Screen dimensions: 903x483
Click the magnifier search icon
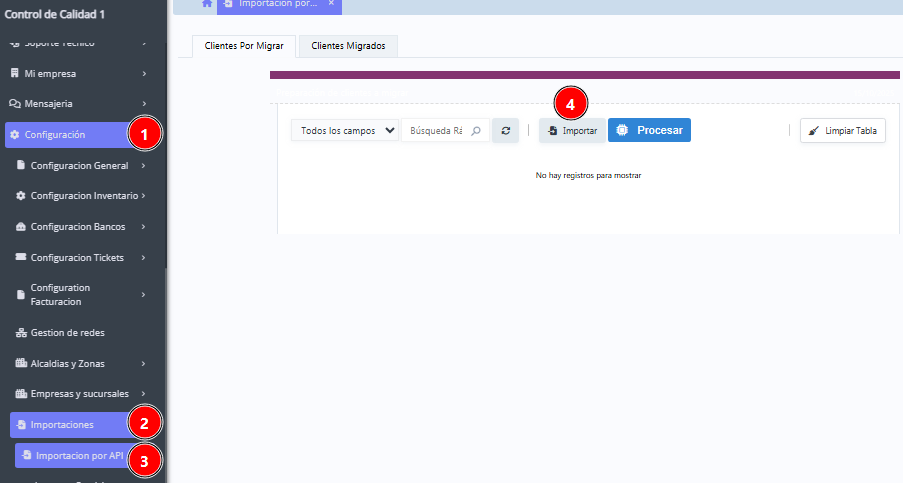pos(476,131)
